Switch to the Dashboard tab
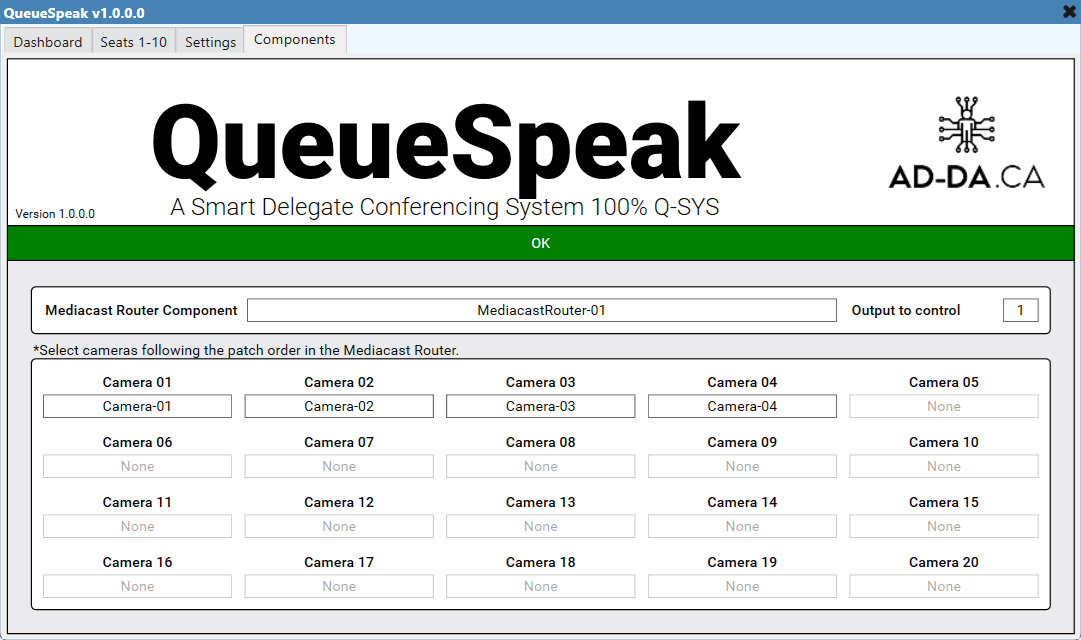 click(48, 42)
